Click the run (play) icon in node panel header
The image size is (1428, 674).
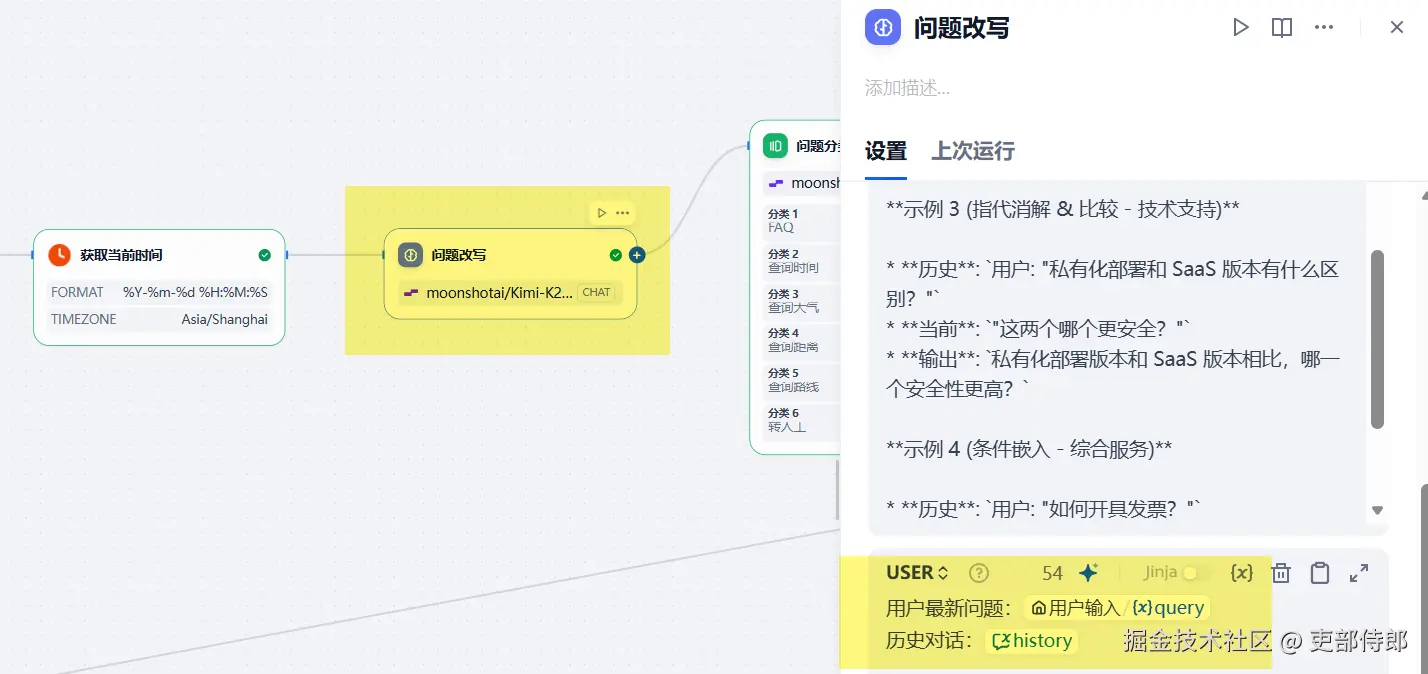1241,27
